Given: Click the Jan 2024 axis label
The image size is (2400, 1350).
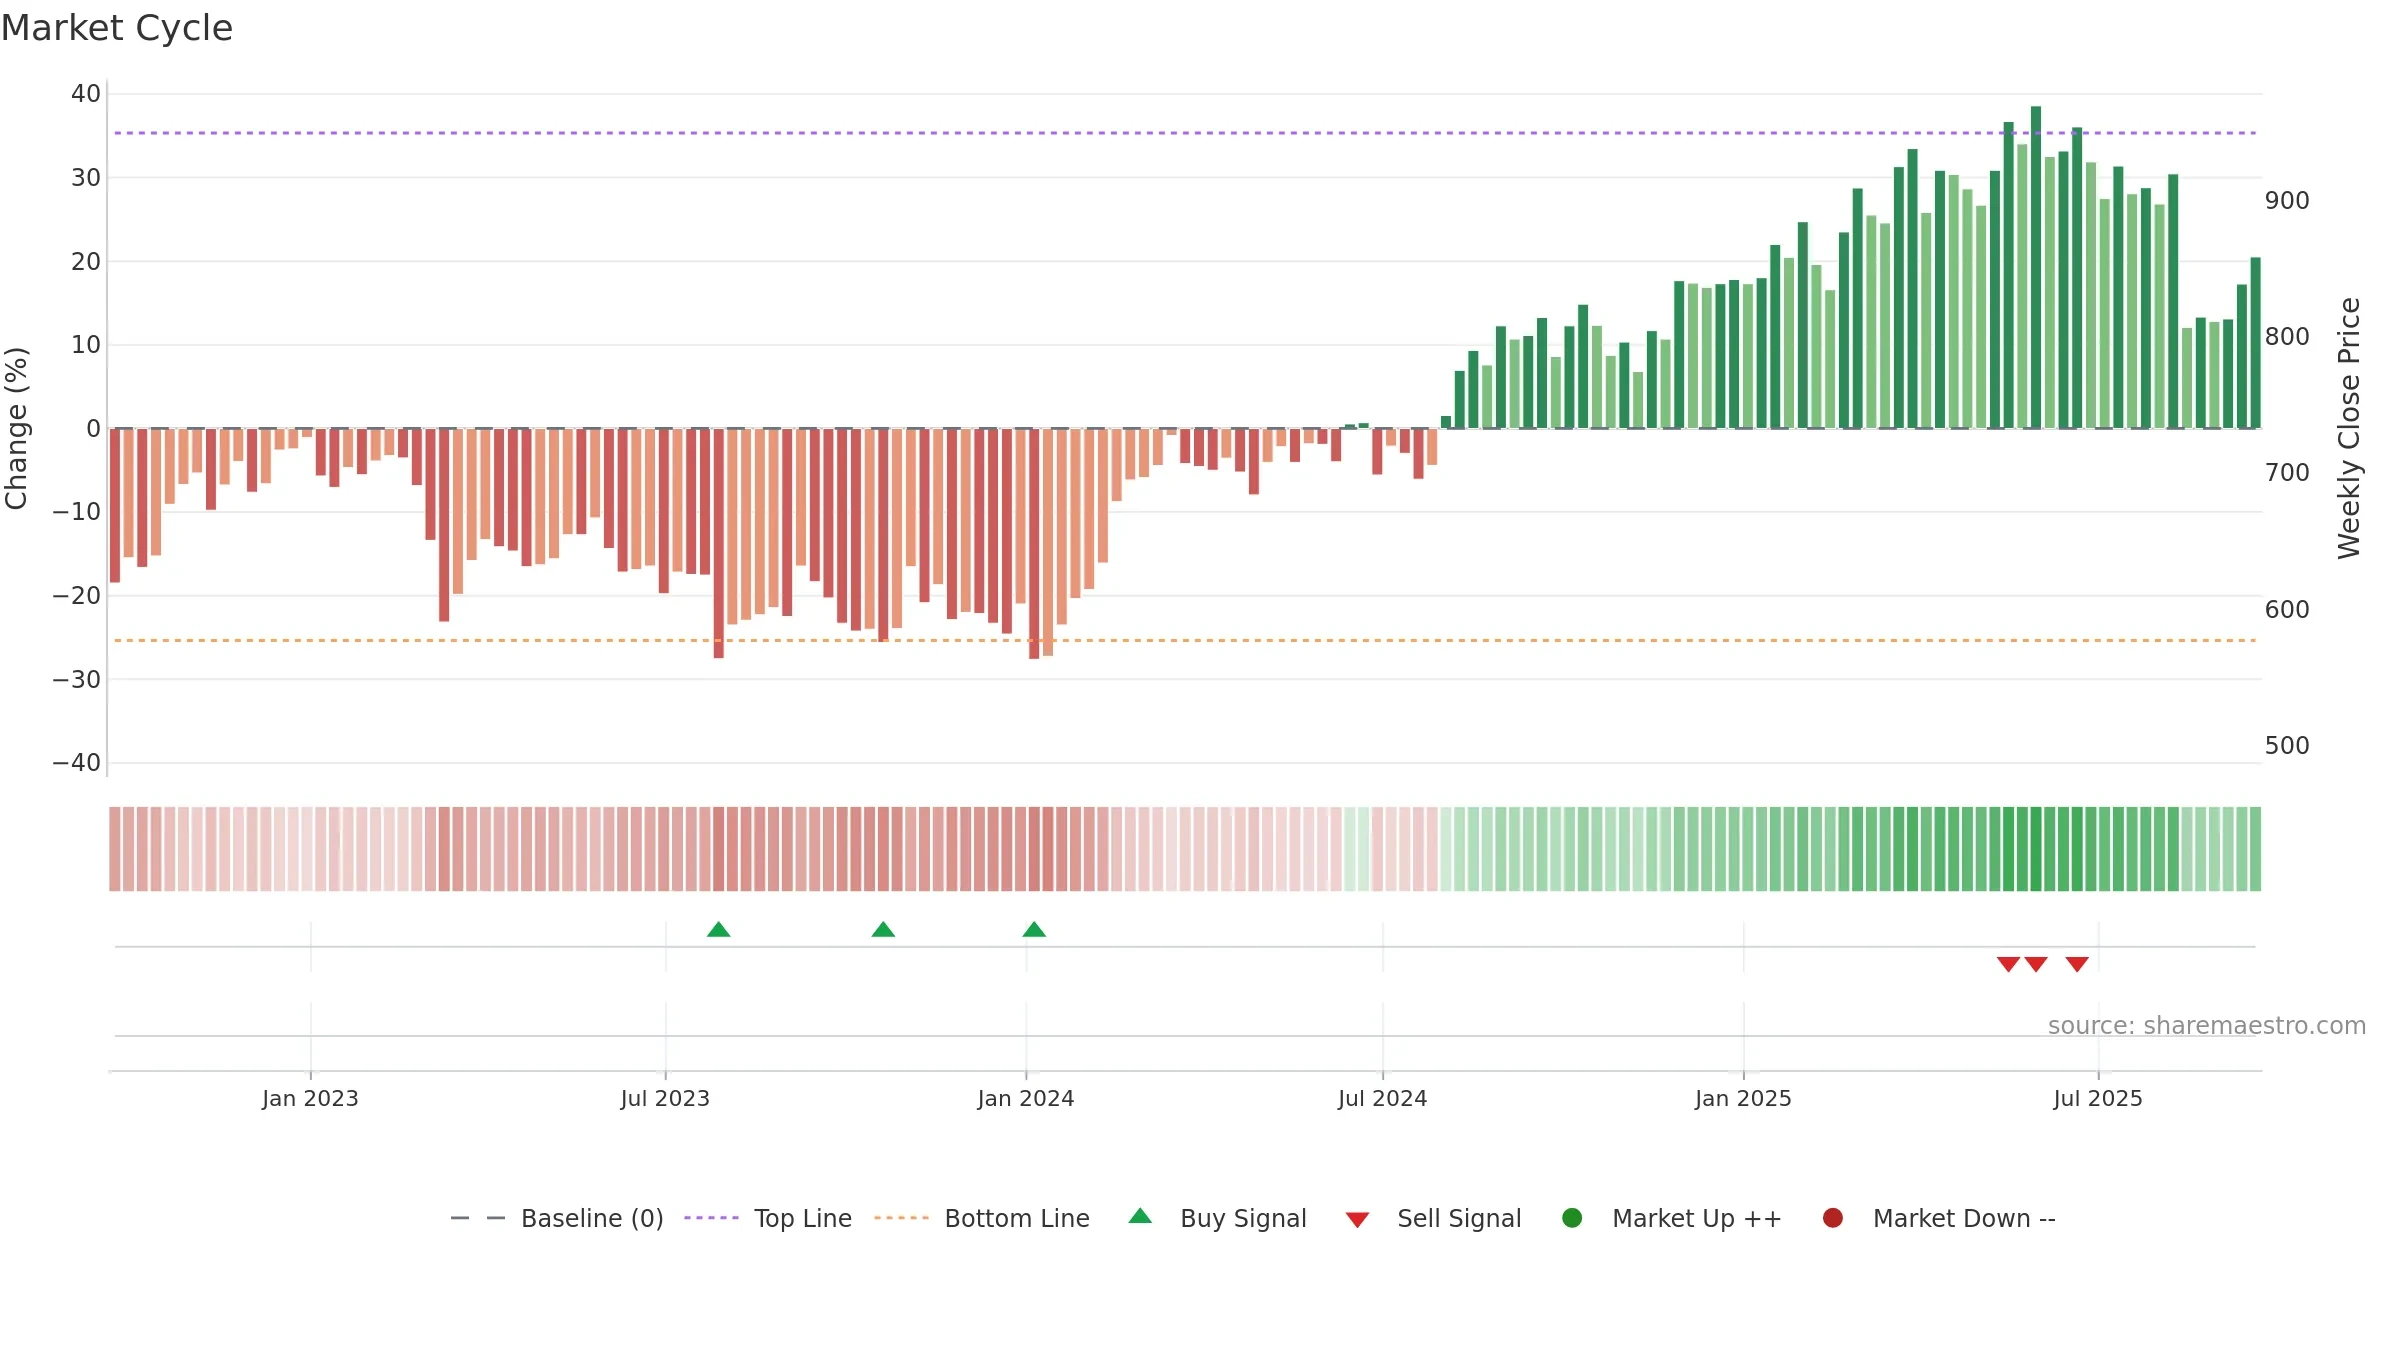Looking at the screenshot, I should [1026, 1098].
